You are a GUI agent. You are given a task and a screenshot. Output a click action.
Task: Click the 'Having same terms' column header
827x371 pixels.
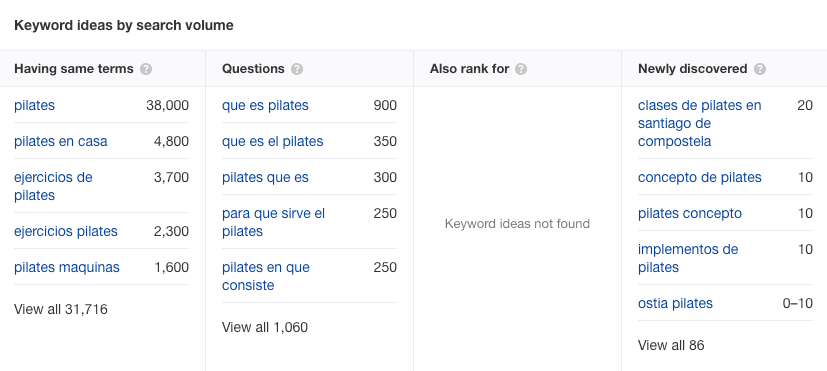tap(74, 69)
